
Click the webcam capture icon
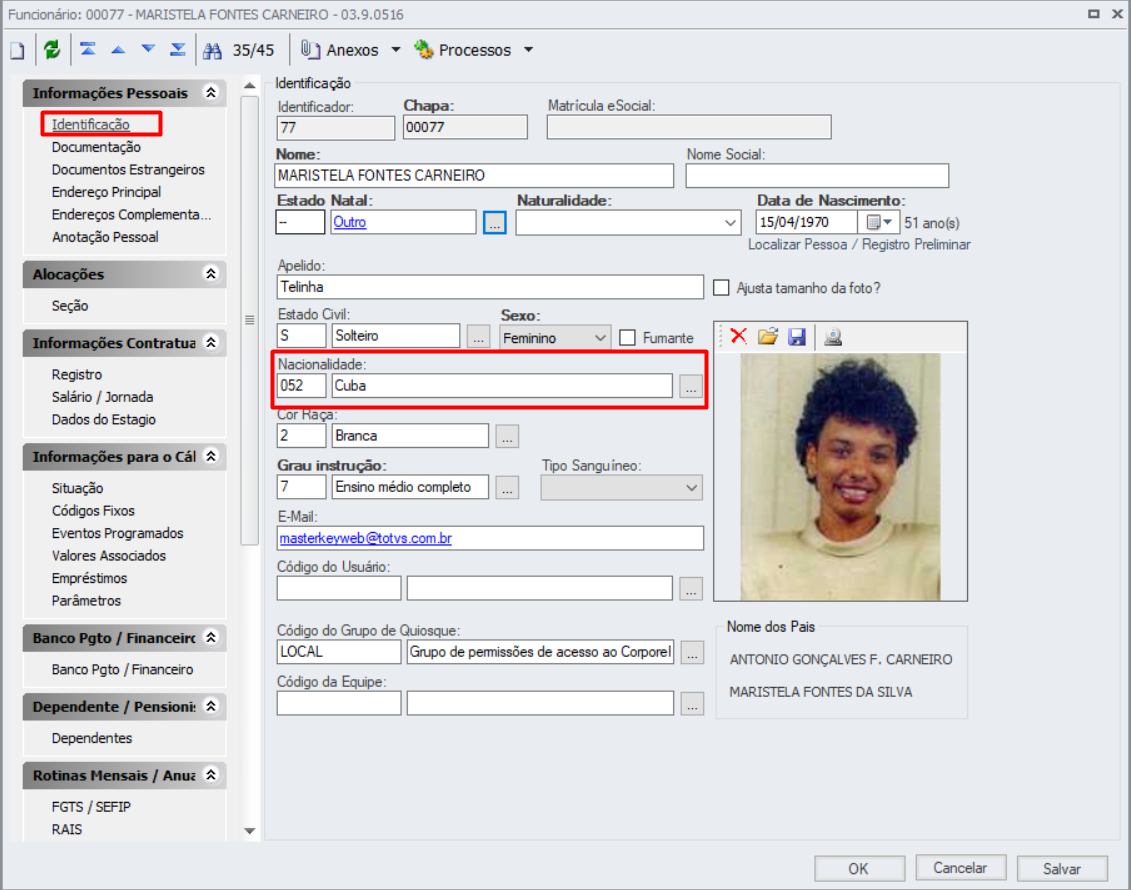833,337
